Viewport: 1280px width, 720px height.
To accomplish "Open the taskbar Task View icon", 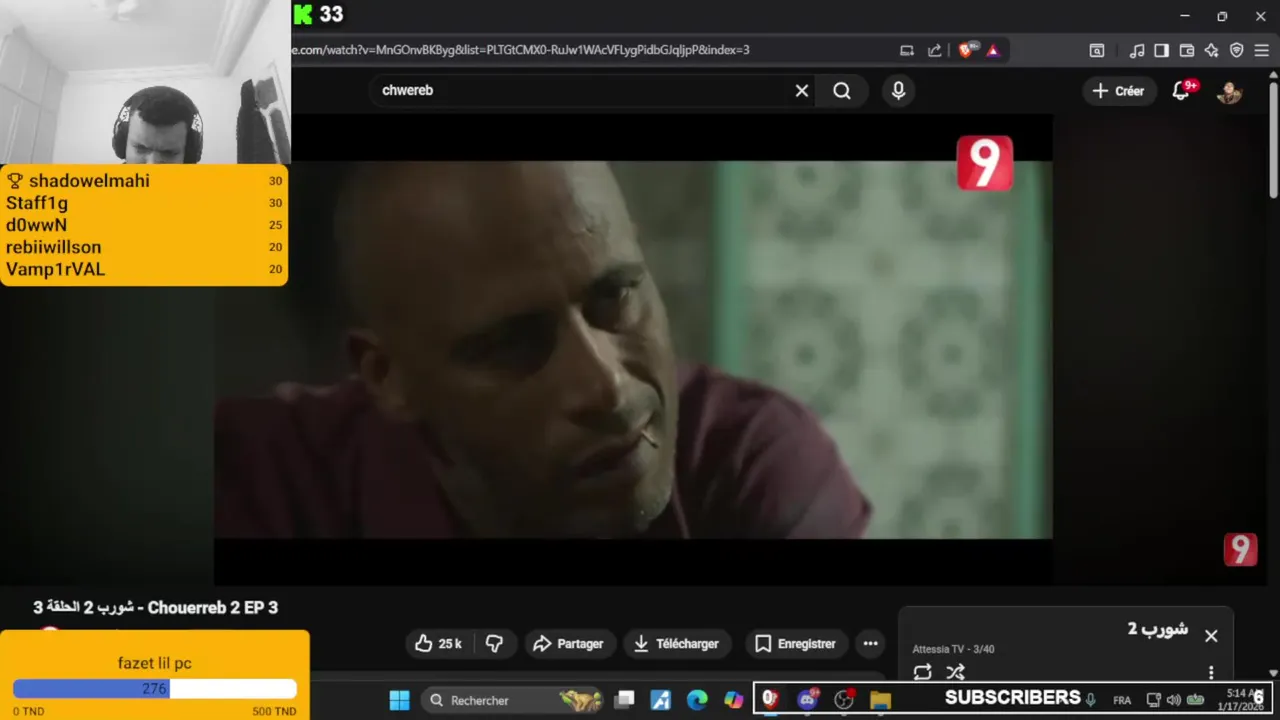I will coord(624,700).
